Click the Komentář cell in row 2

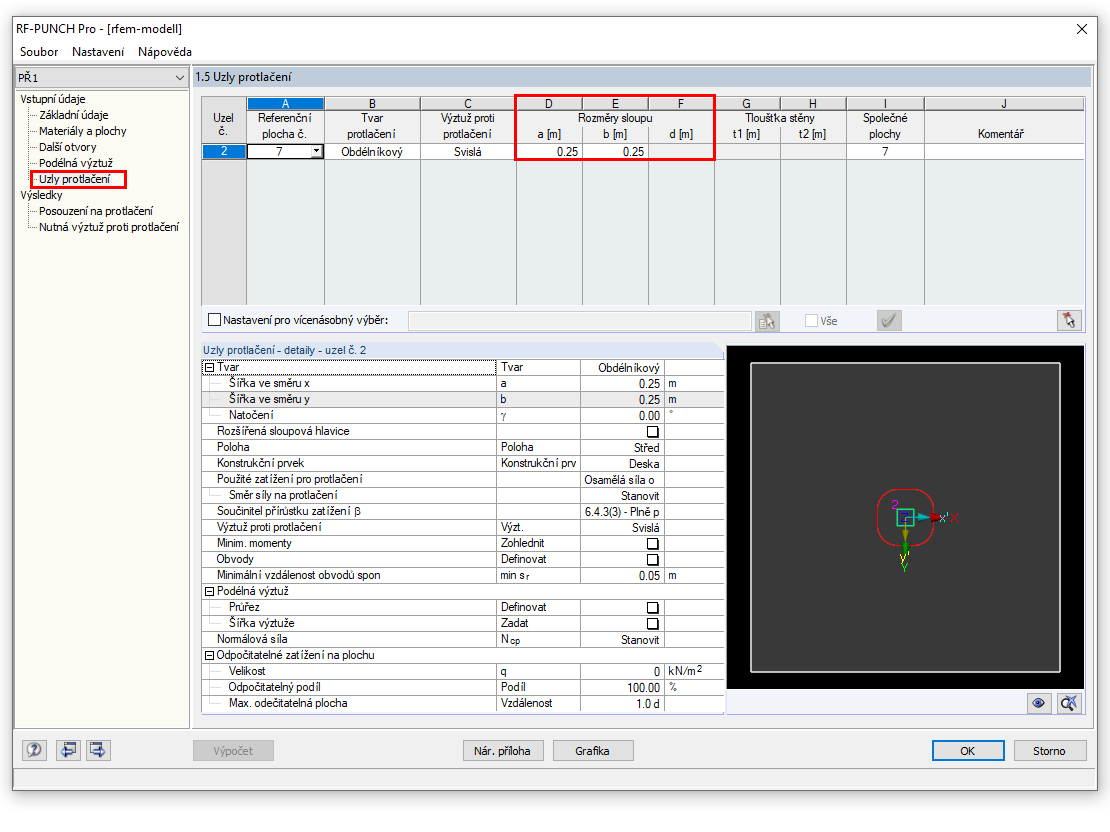click(x=1004, y=152)
